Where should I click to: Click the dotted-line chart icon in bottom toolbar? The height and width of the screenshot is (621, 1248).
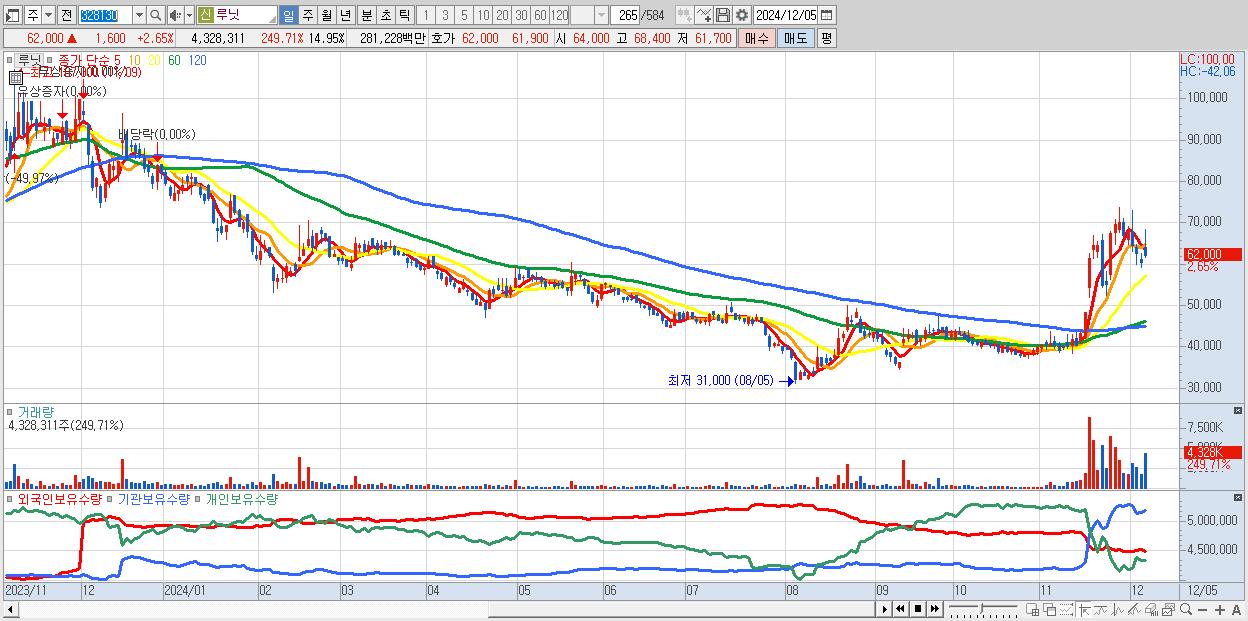[1067, 609]
